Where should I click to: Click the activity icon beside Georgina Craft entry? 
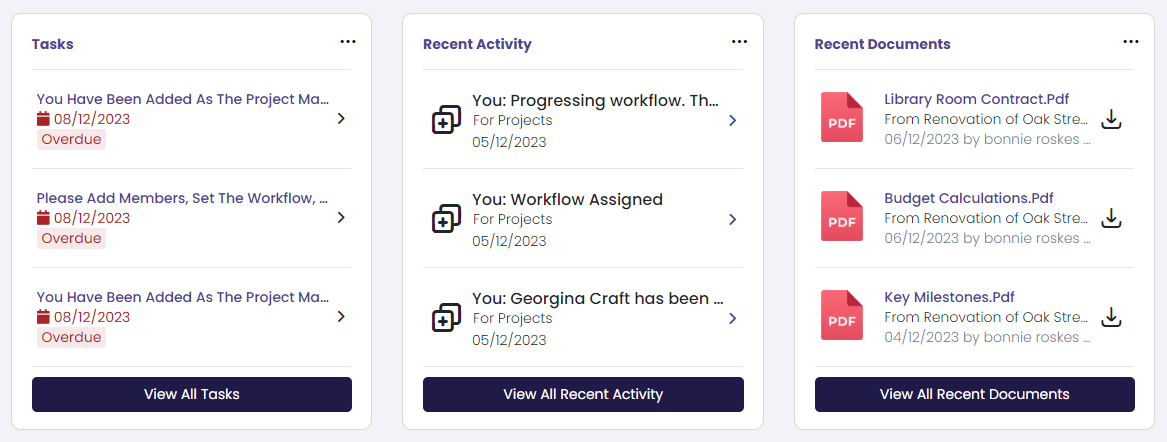(x=446, y=318)
